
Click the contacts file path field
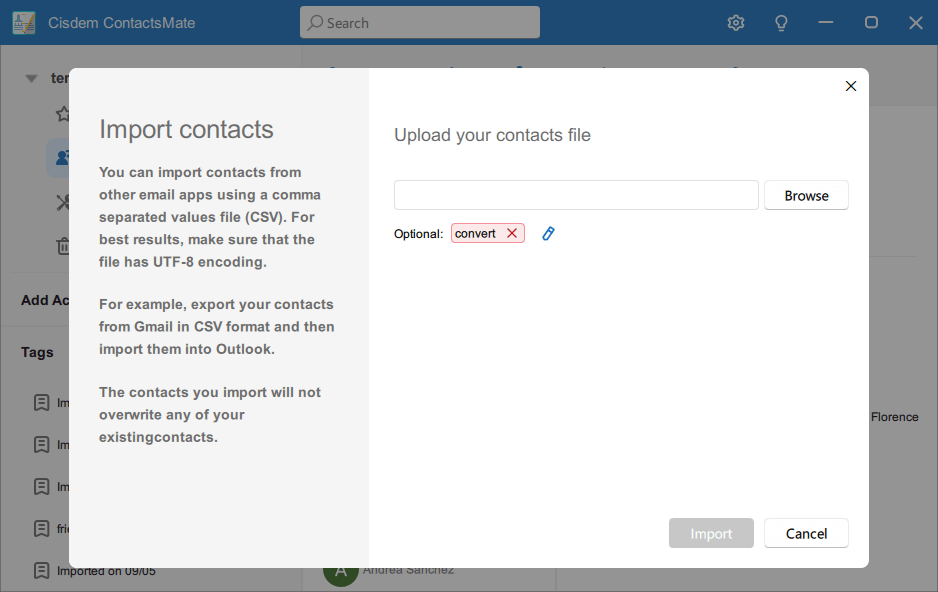(576, 195)
